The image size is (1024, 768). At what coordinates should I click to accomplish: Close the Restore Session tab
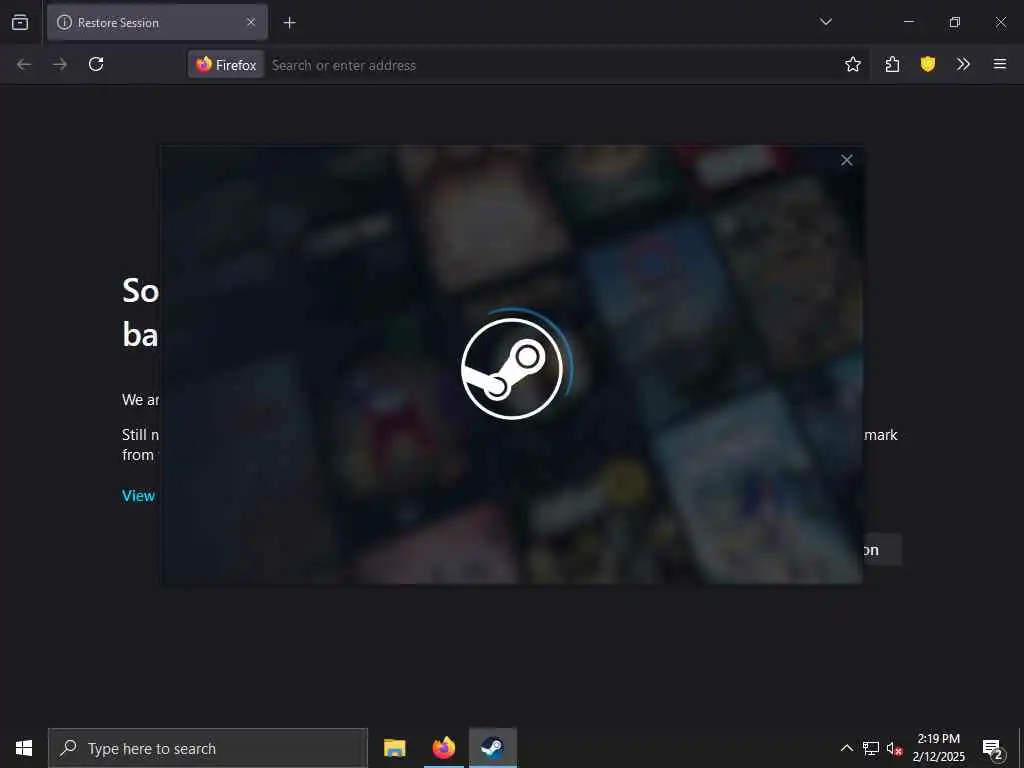tap(251, 22)
